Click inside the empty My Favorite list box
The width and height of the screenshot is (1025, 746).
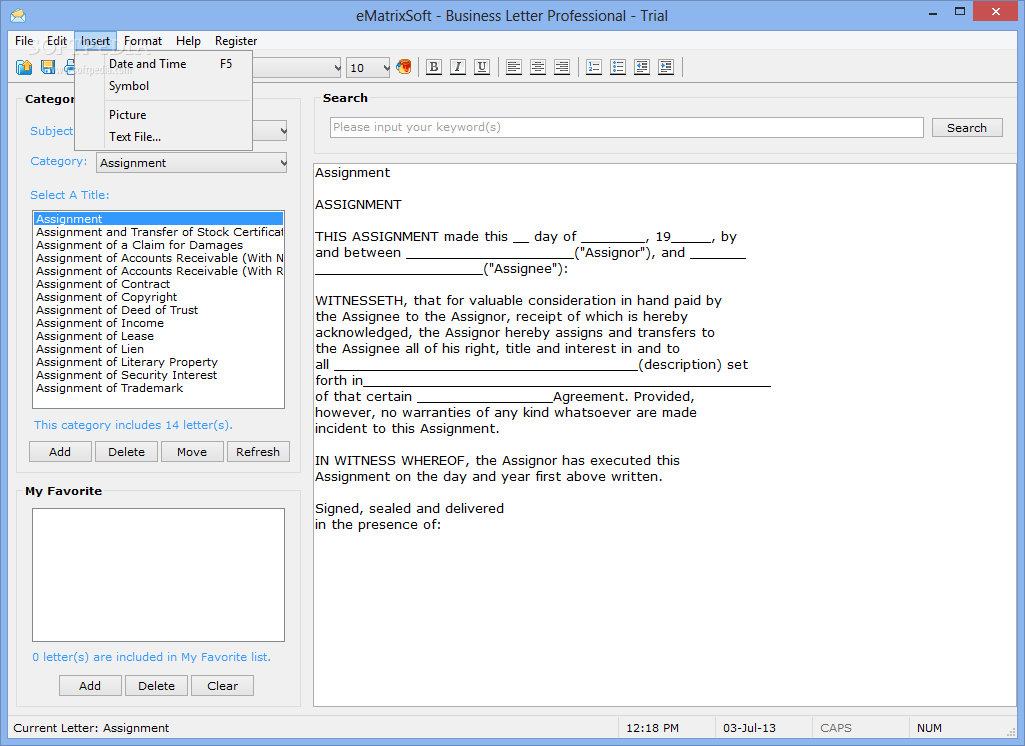[158, 575]
